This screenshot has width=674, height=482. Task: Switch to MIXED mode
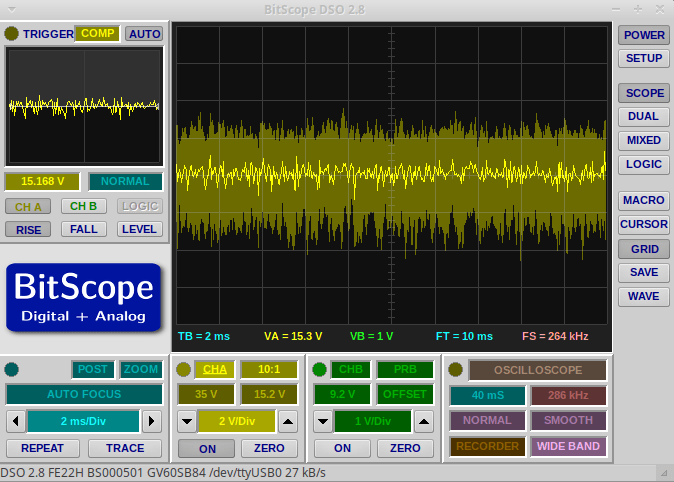click(x=644, y=140)
